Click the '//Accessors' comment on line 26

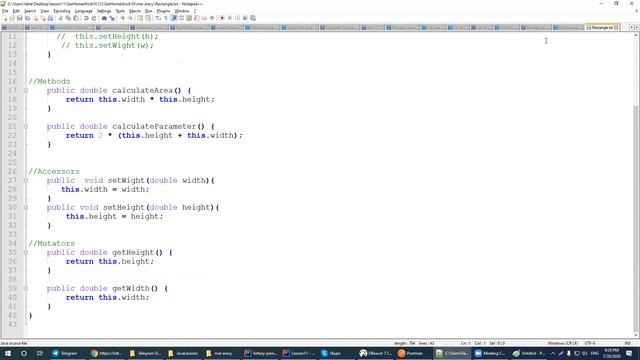pyautogui.click(x=54, y=171)
